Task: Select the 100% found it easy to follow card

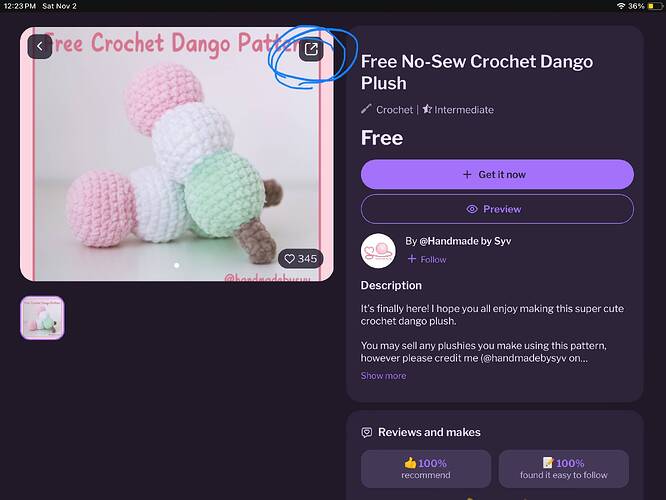Action: 564,469
